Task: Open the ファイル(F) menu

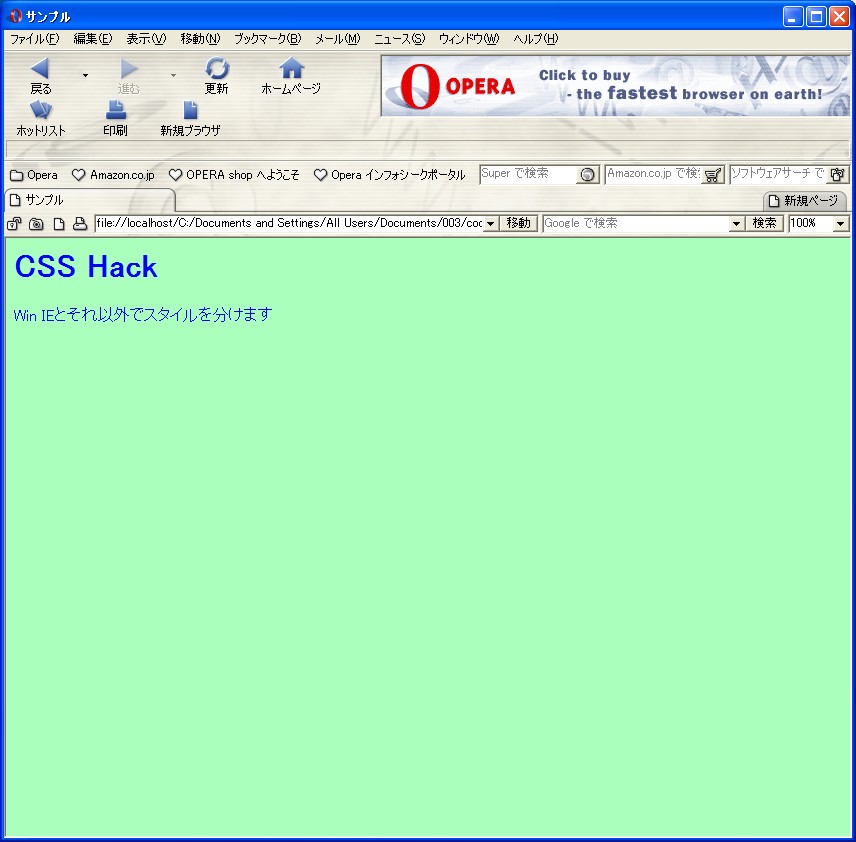Action: click(x=34, y=39)
